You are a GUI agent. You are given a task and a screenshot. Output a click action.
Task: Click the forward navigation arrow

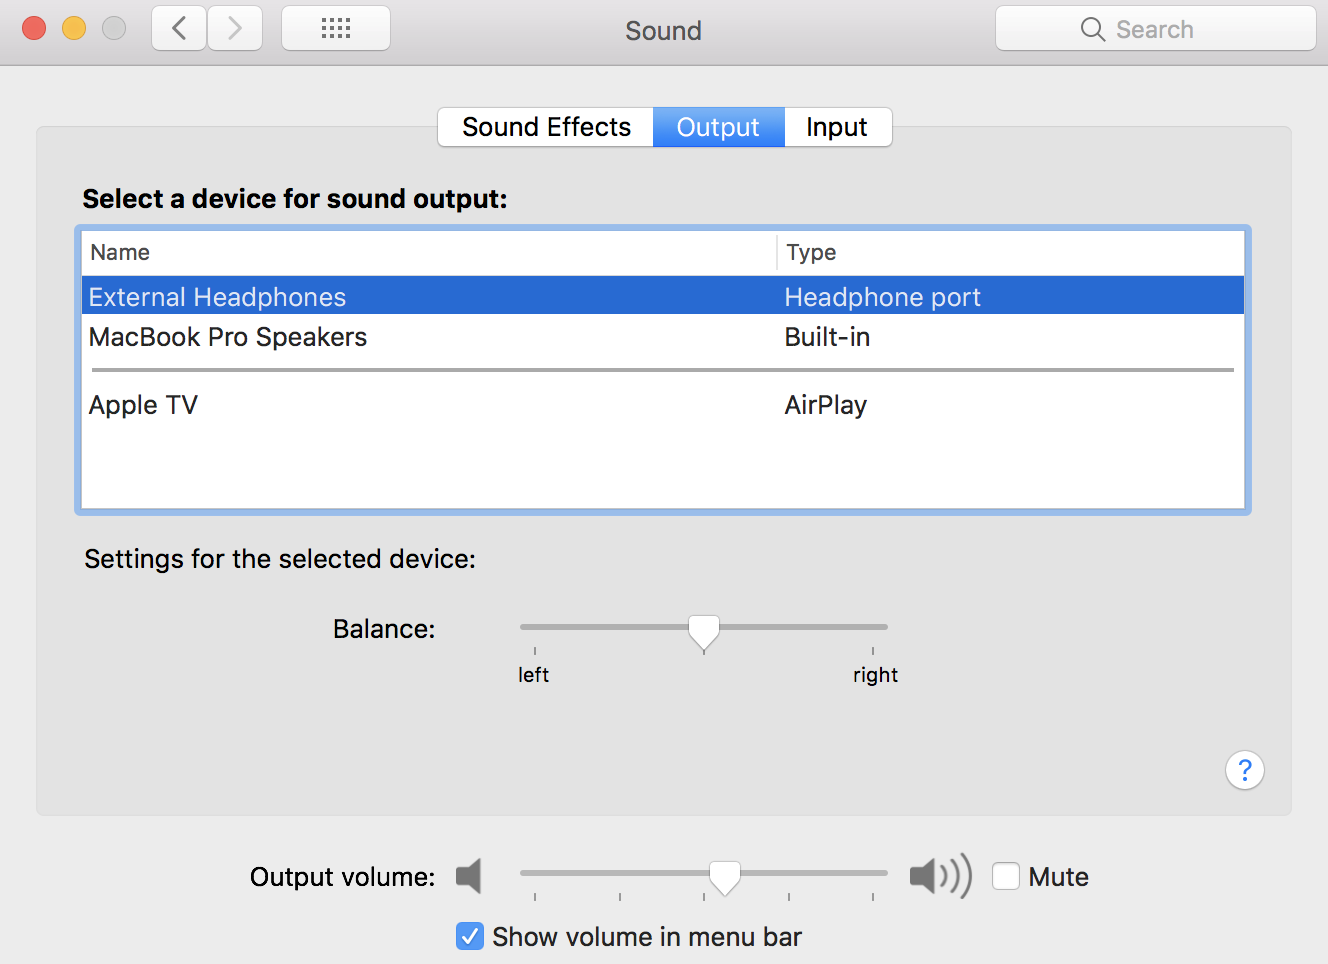pyautogui.click(x=235, y=29)
